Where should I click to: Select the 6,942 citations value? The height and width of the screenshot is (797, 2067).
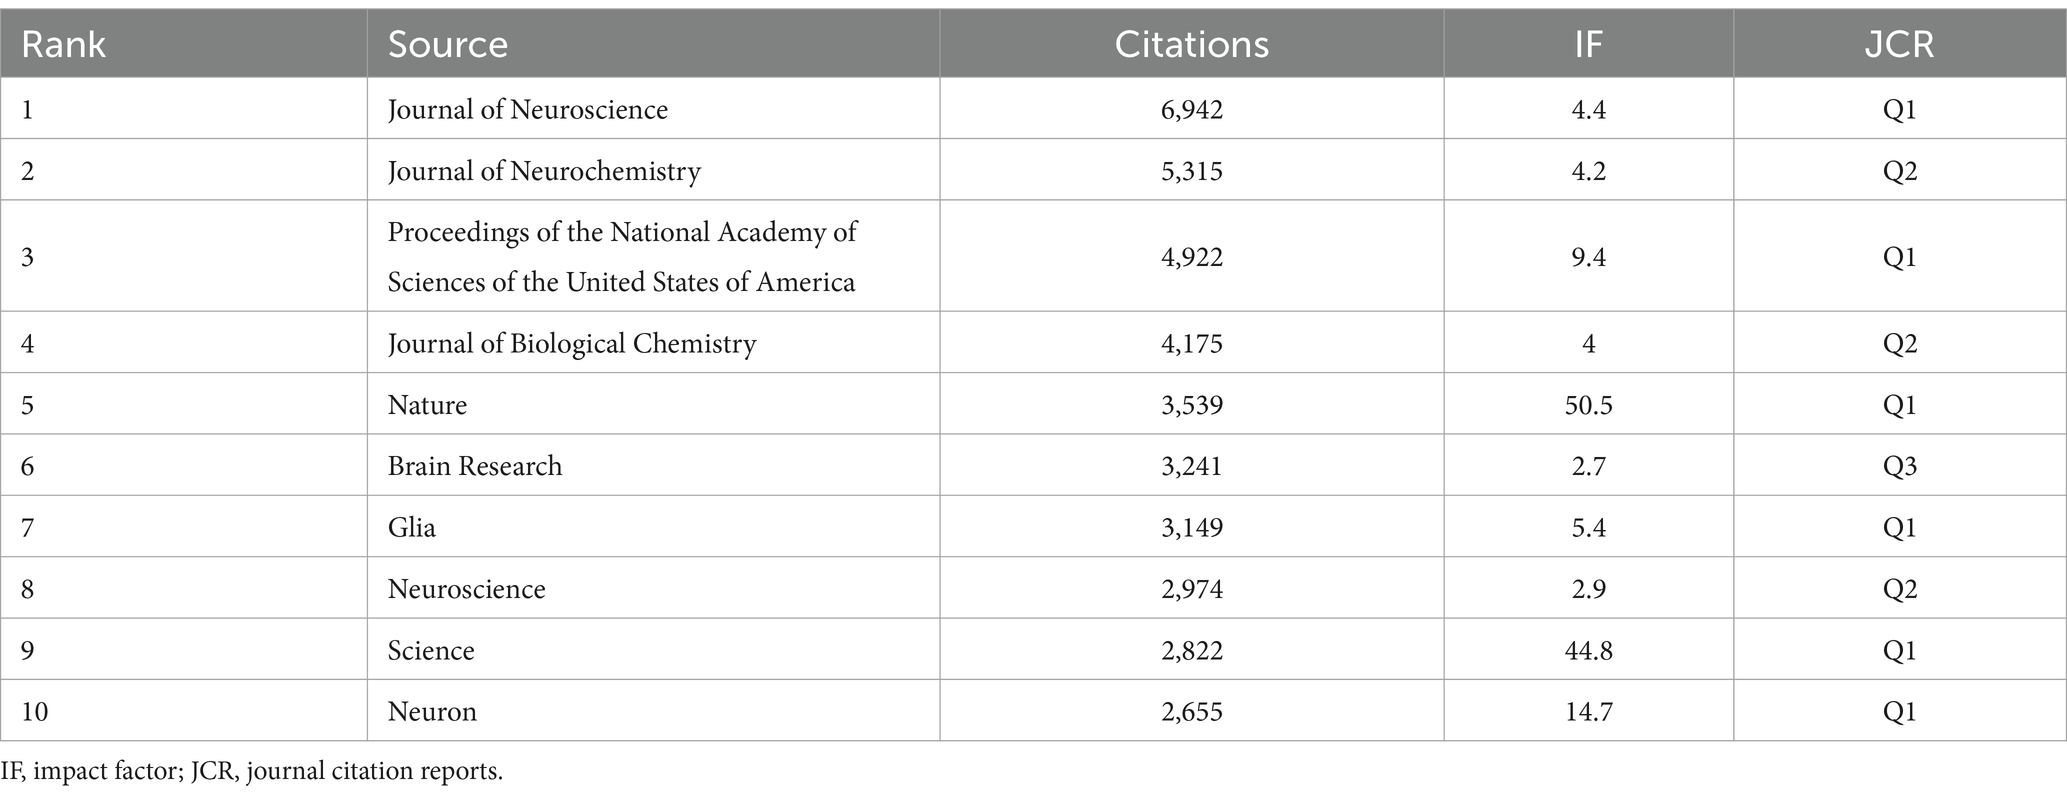coord(1192,110)
